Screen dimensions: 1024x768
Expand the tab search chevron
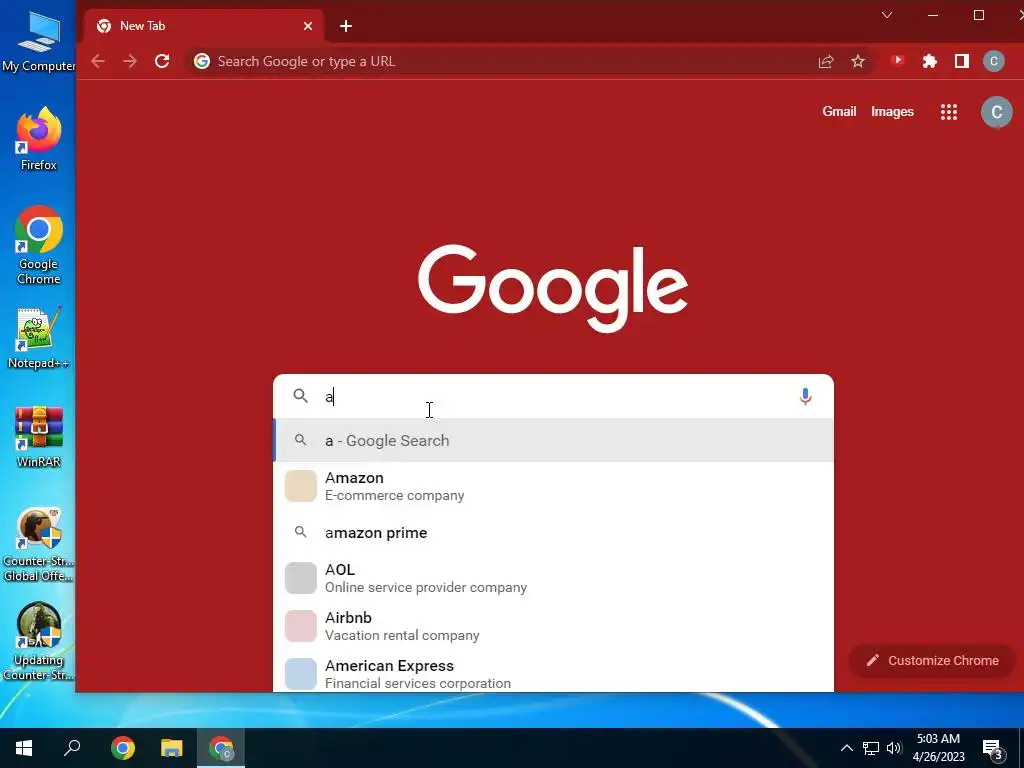pos(887,15)
